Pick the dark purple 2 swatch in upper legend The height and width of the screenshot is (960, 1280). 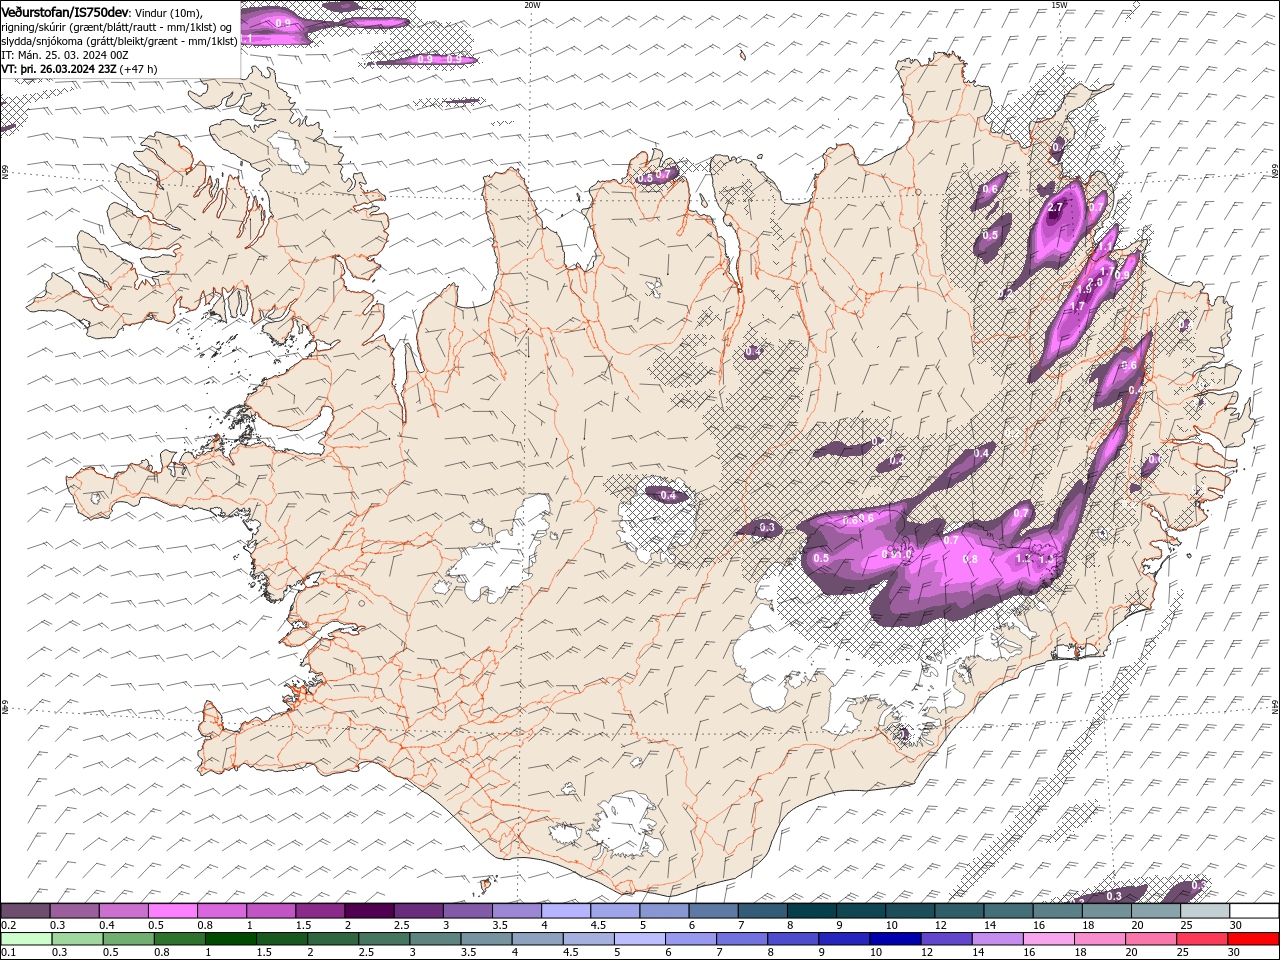click(x=369, y=910)
